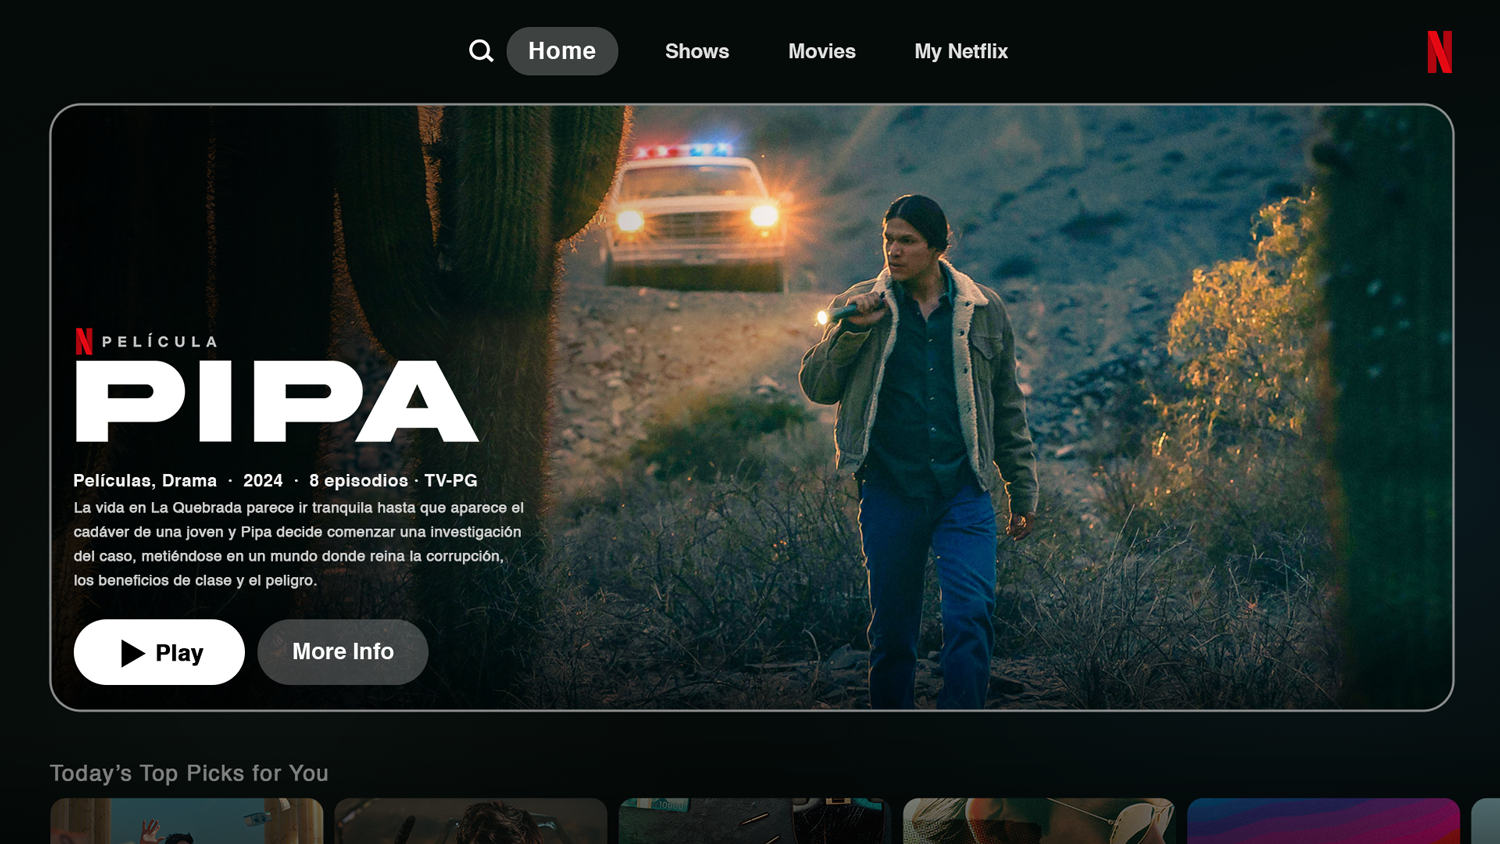Click Today's Top Picks for You heading
1500x844 pixels.
189,773
